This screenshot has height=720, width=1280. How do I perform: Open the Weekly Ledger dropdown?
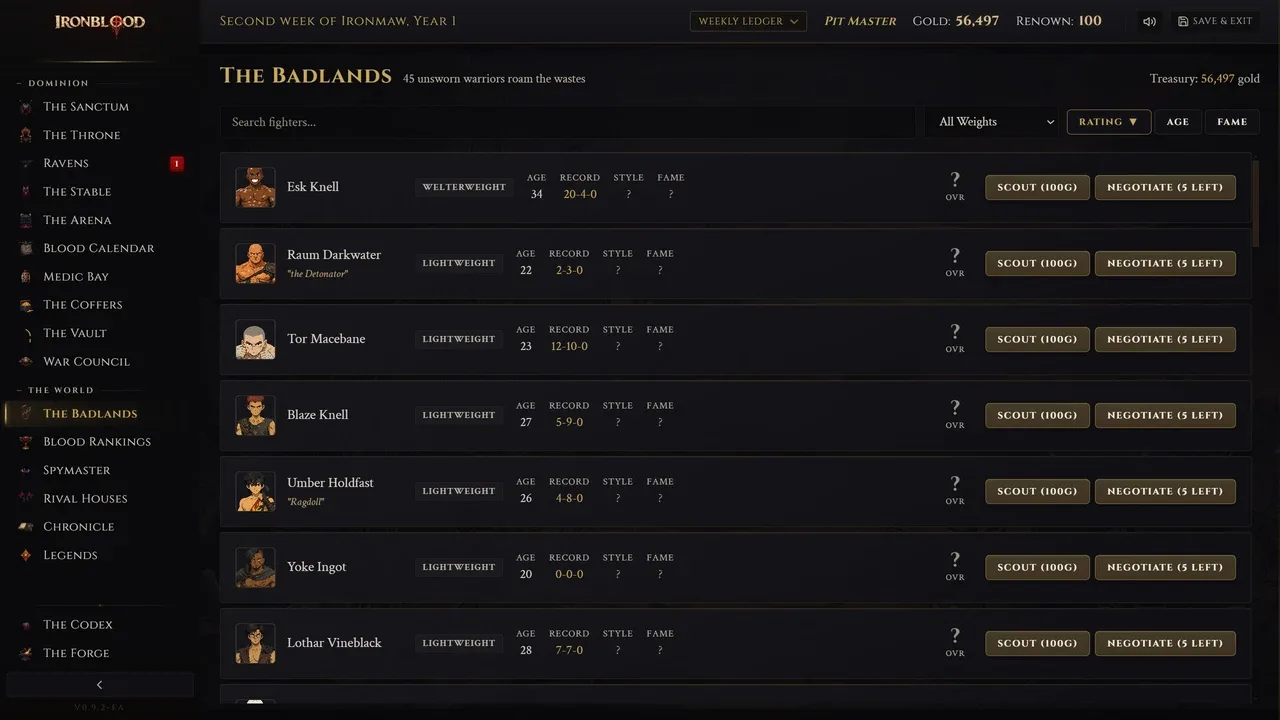click(x=748, y=21)
